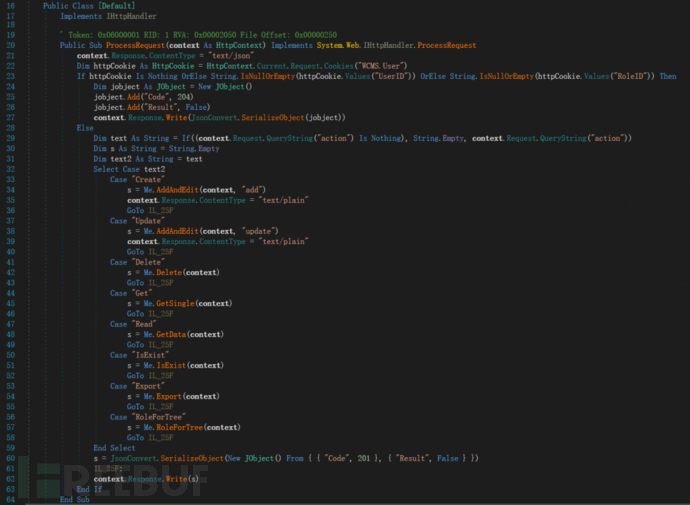Click jobject.Add("Result", False) on line 26
Image resolution: width=690 pixels, height=505 pixels.
(152, 107)
